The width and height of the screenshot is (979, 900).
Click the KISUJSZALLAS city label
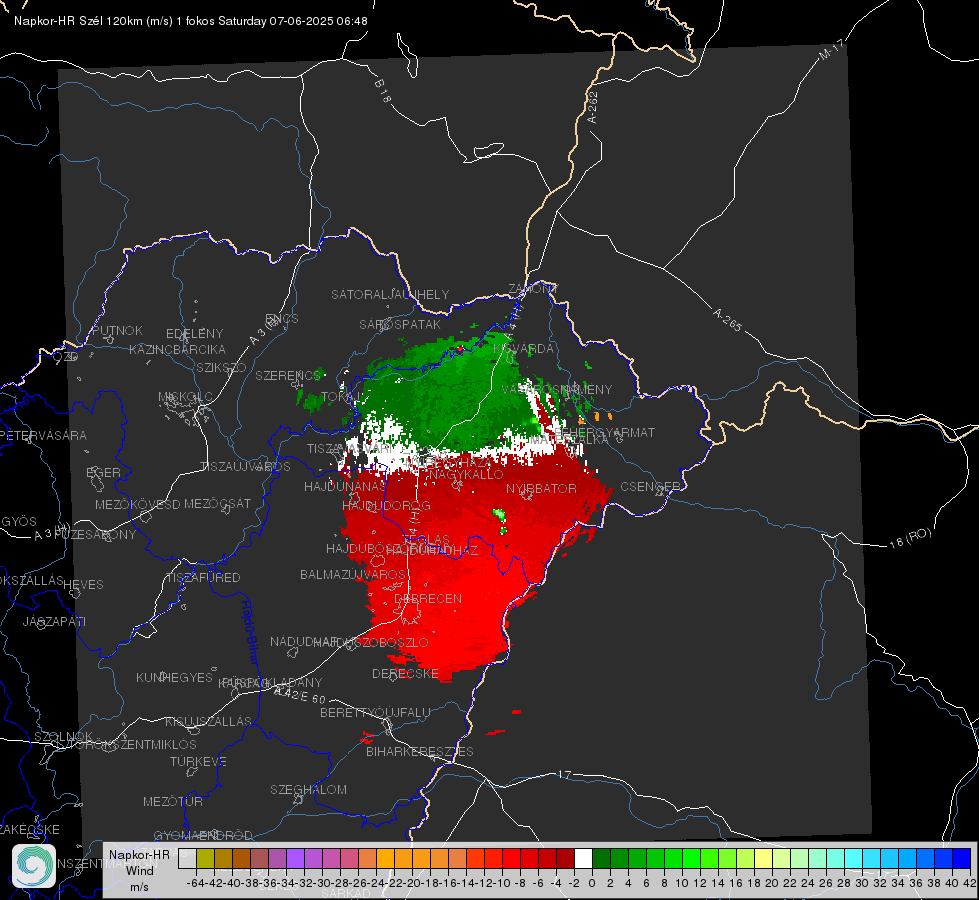point(208,721)
